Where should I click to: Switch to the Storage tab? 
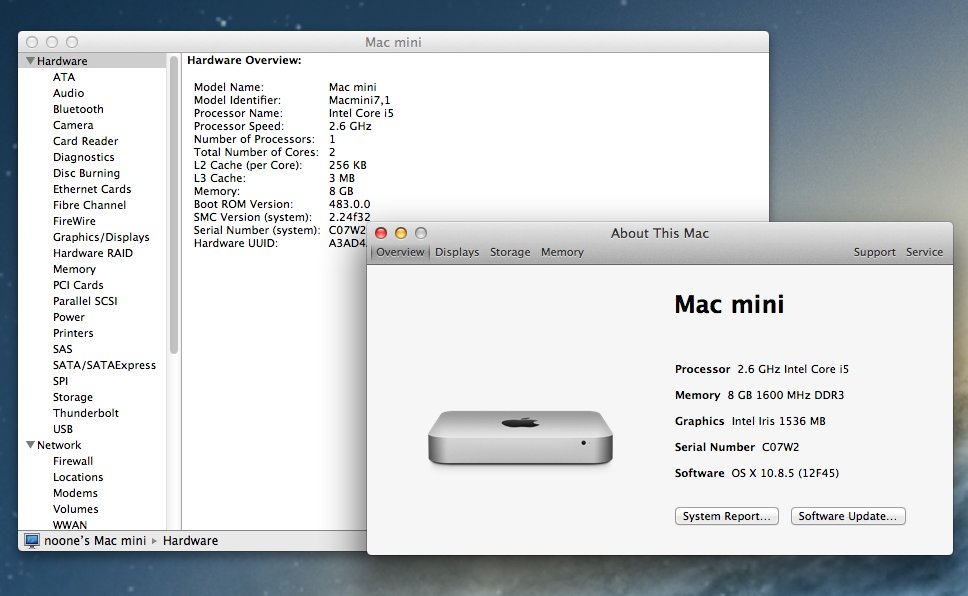(510, 252)
